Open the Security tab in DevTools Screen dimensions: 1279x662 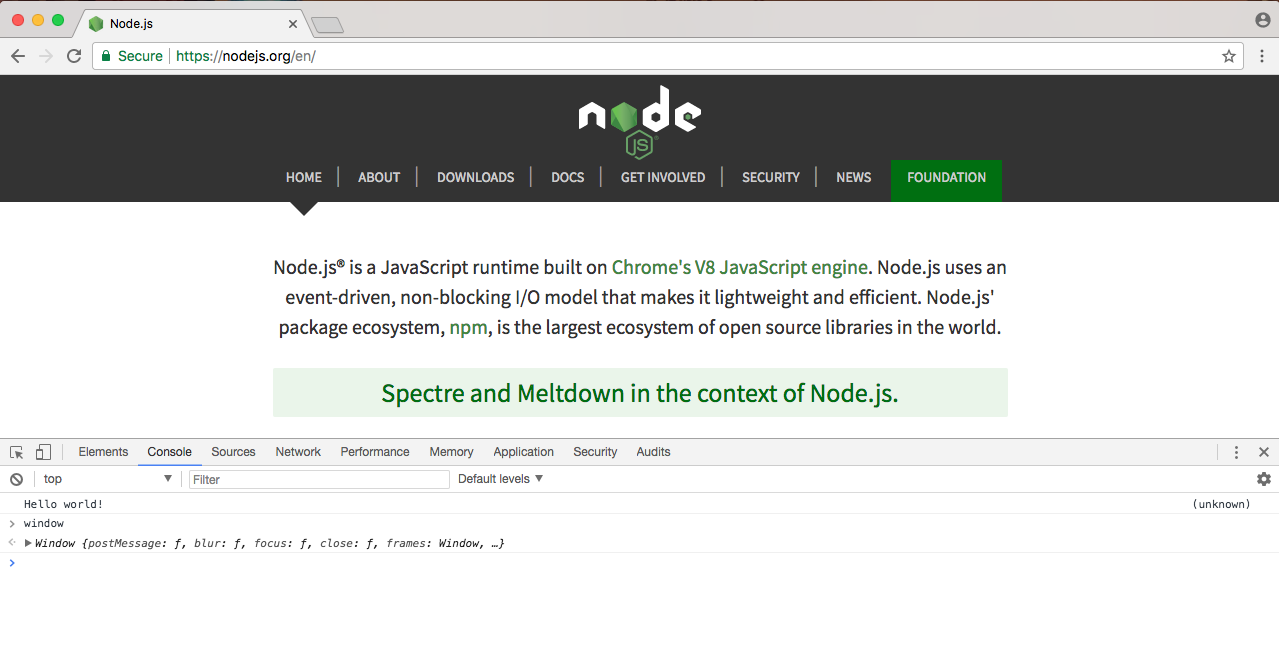595,452
